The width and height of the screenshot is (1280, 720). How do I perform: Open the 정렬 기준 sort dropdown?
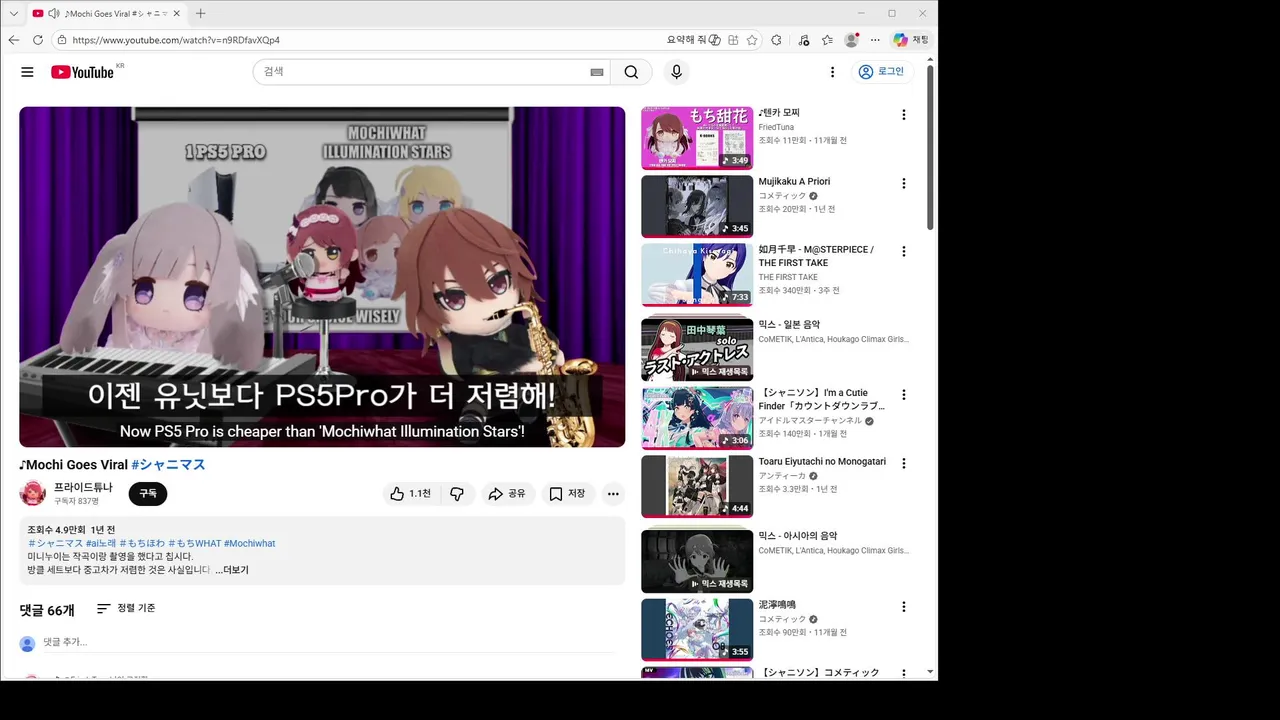(x=126, y=608)
